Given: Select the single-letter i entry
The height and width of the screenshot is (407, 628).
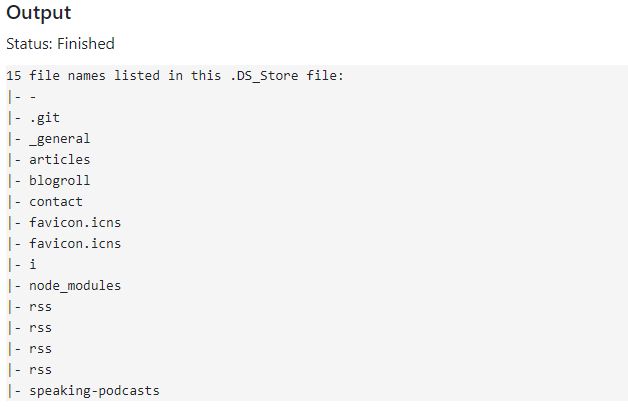Looking at the screenshot, I should (33, 265).
